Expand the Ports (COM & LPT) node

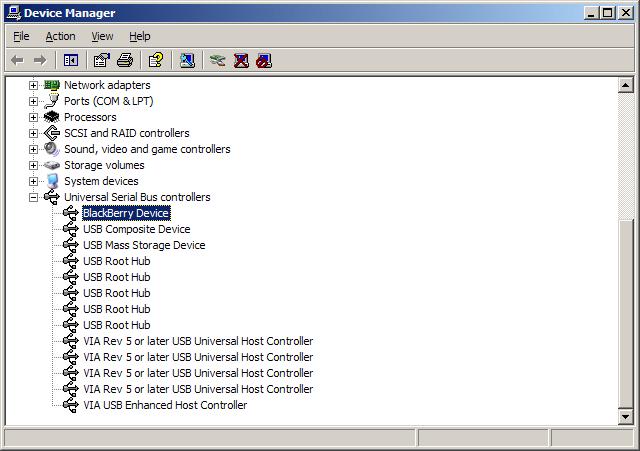point(33,101)
